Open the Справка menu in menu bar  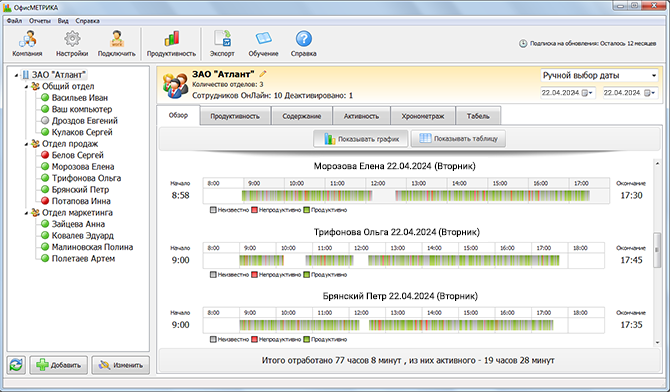click(x=88, y=21)
